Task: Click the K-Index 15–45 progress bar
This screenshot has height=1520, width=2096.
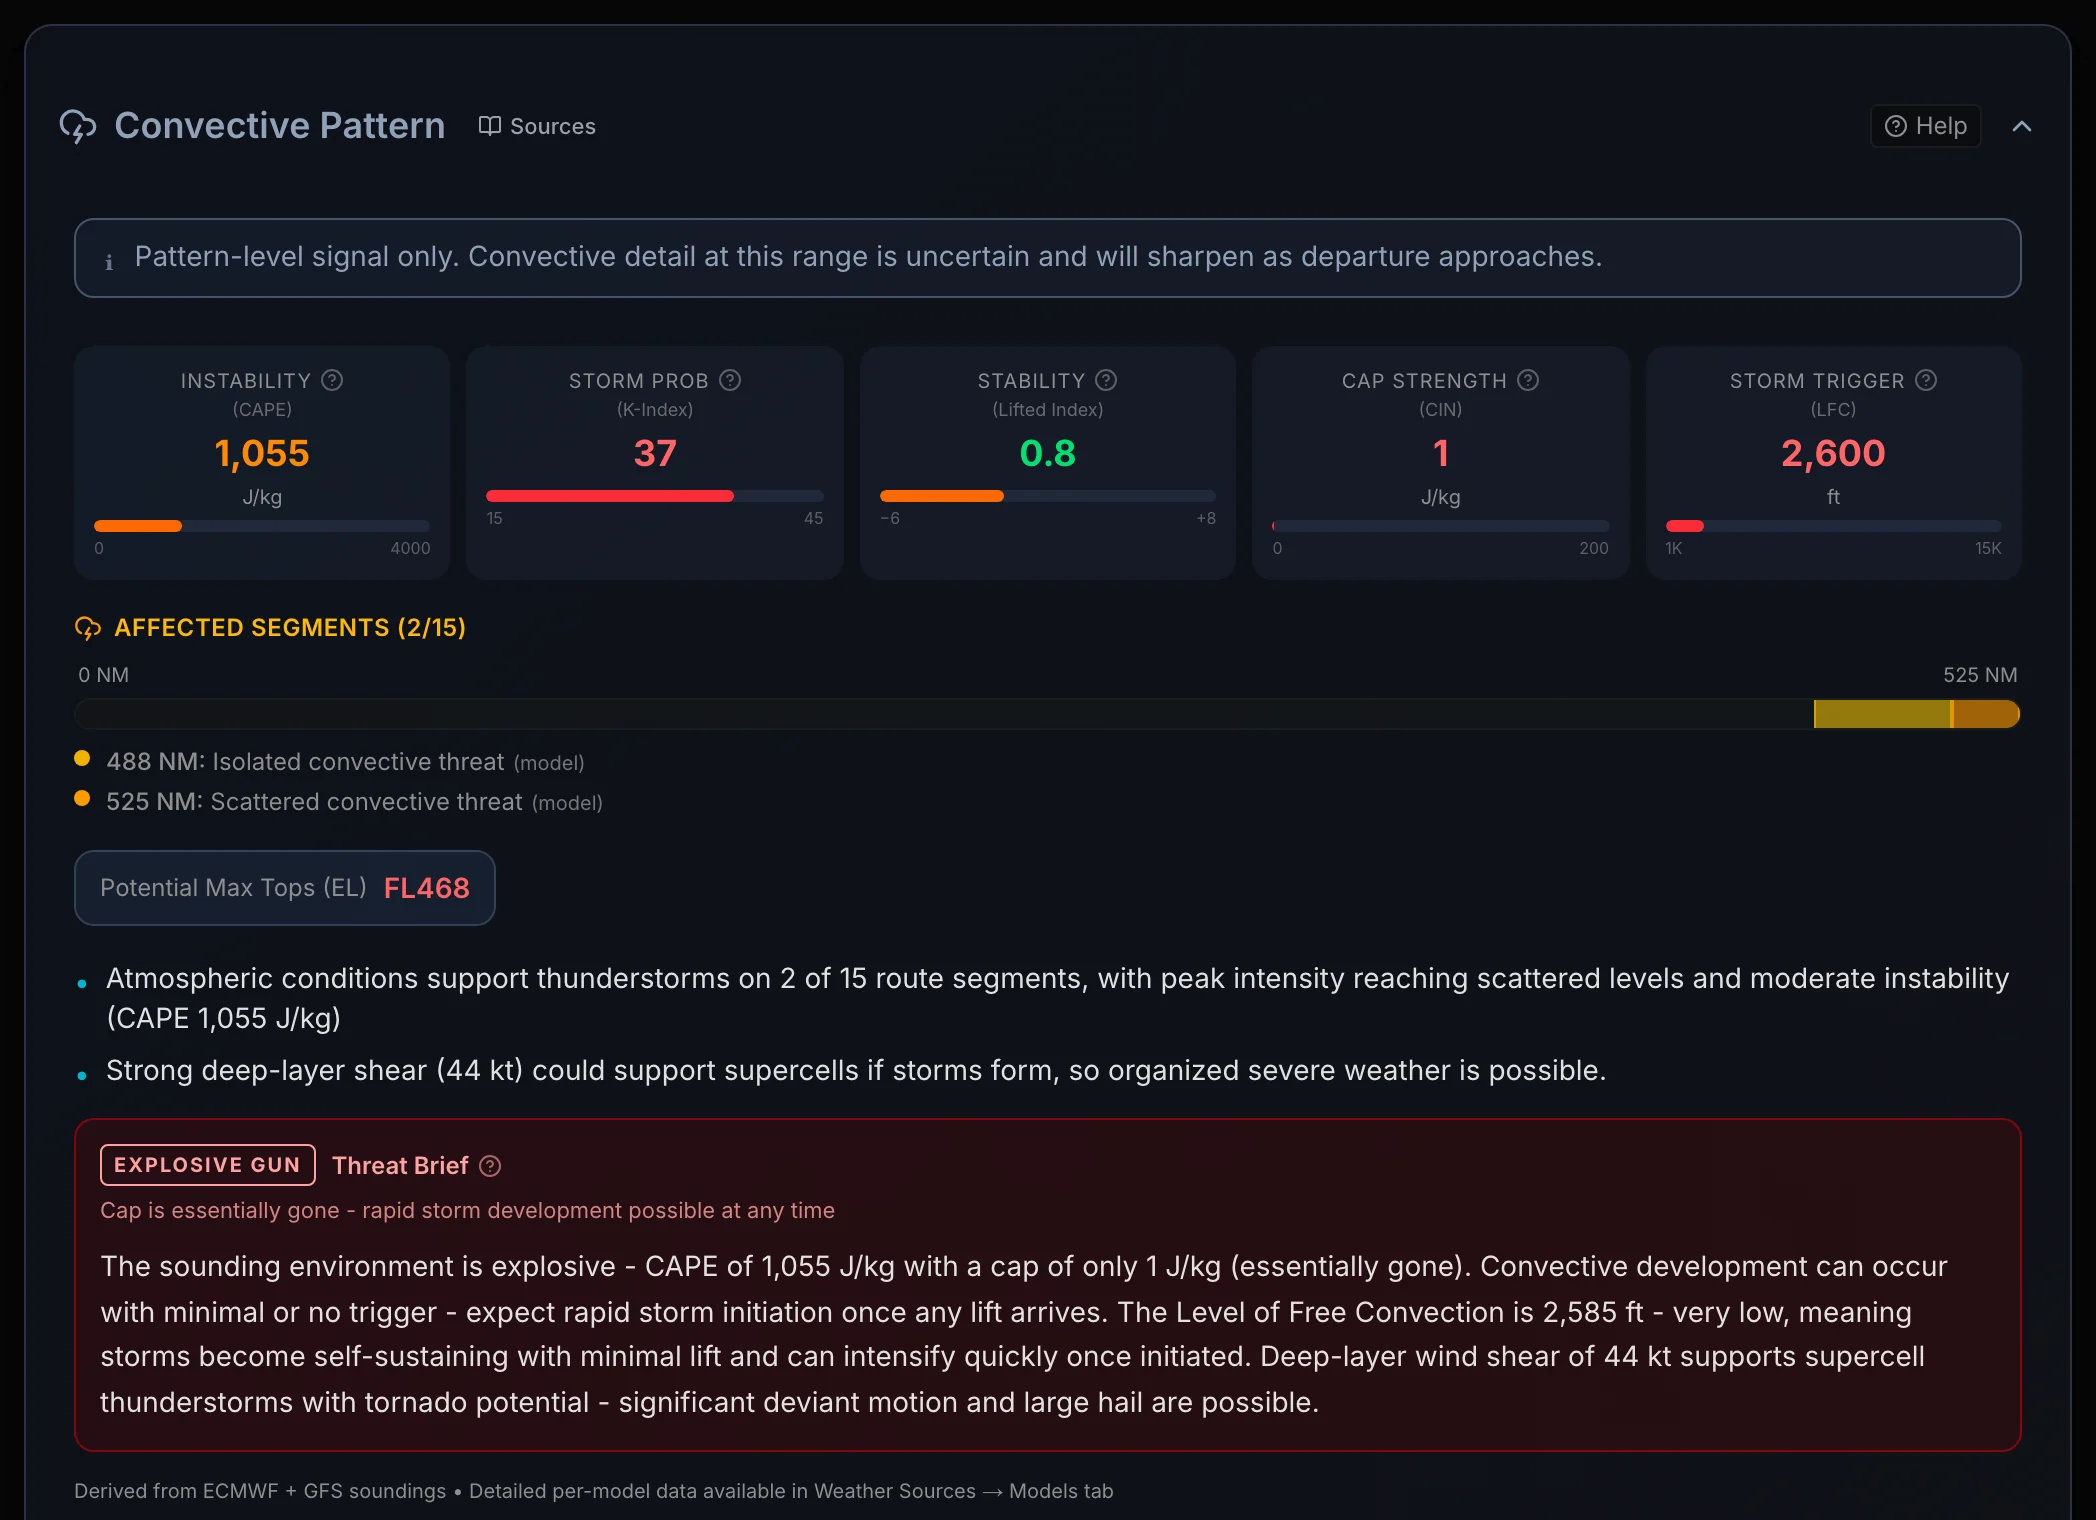Action: click(x=655, y=496)
